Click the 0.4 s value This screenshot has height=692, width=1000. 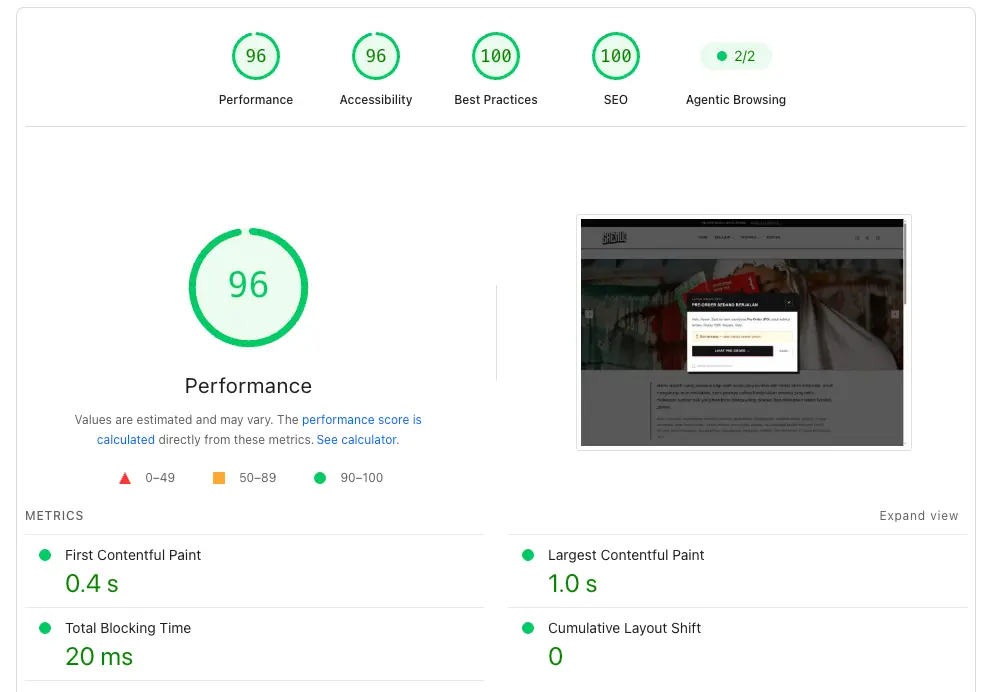click(92, 584)
